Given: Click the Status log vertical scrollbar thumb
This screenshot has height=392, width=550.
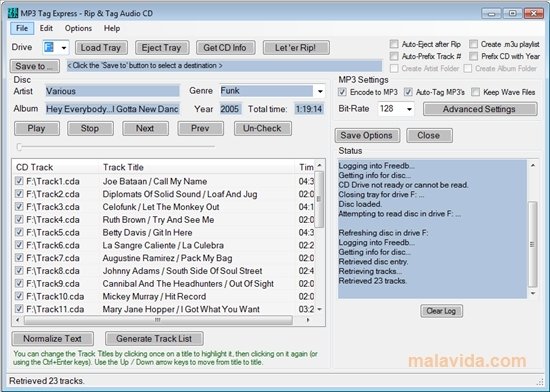Looking at the screenshot, I should tap(533, 244).
